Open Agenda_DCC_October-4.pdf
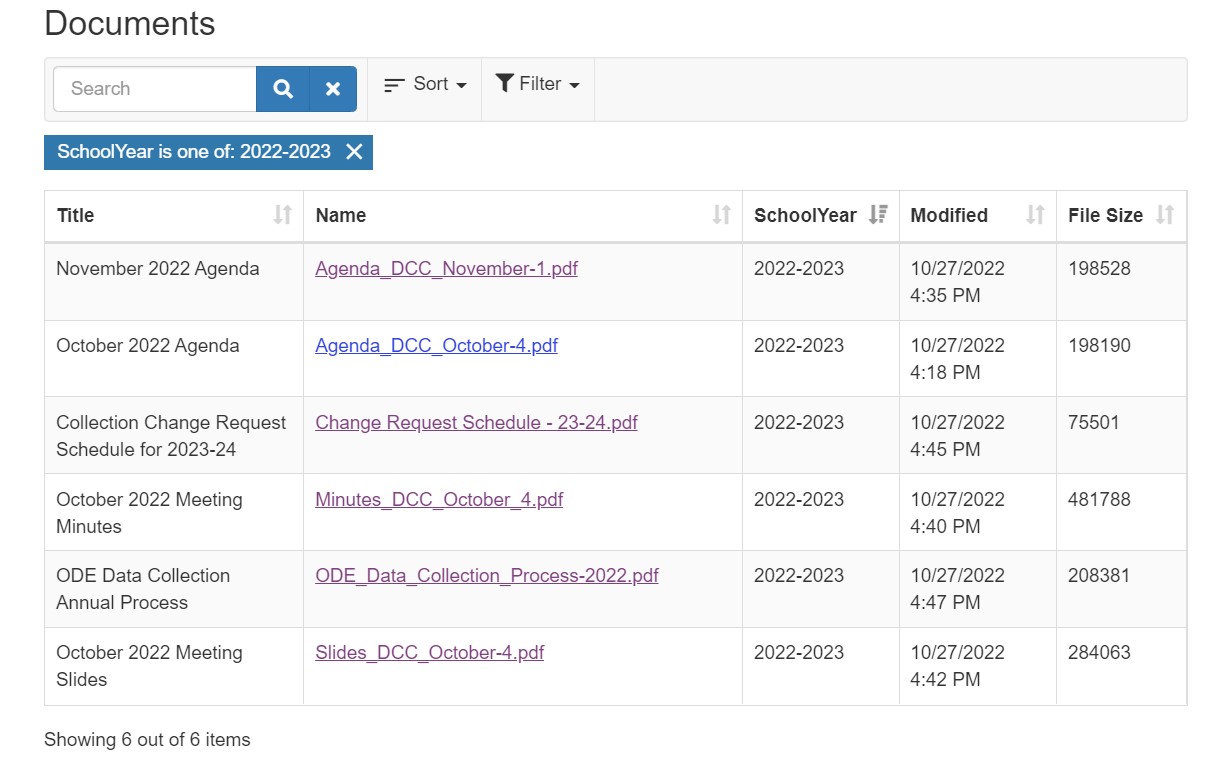The width and height of the screenshot is (1228, 772). (437, 345)
